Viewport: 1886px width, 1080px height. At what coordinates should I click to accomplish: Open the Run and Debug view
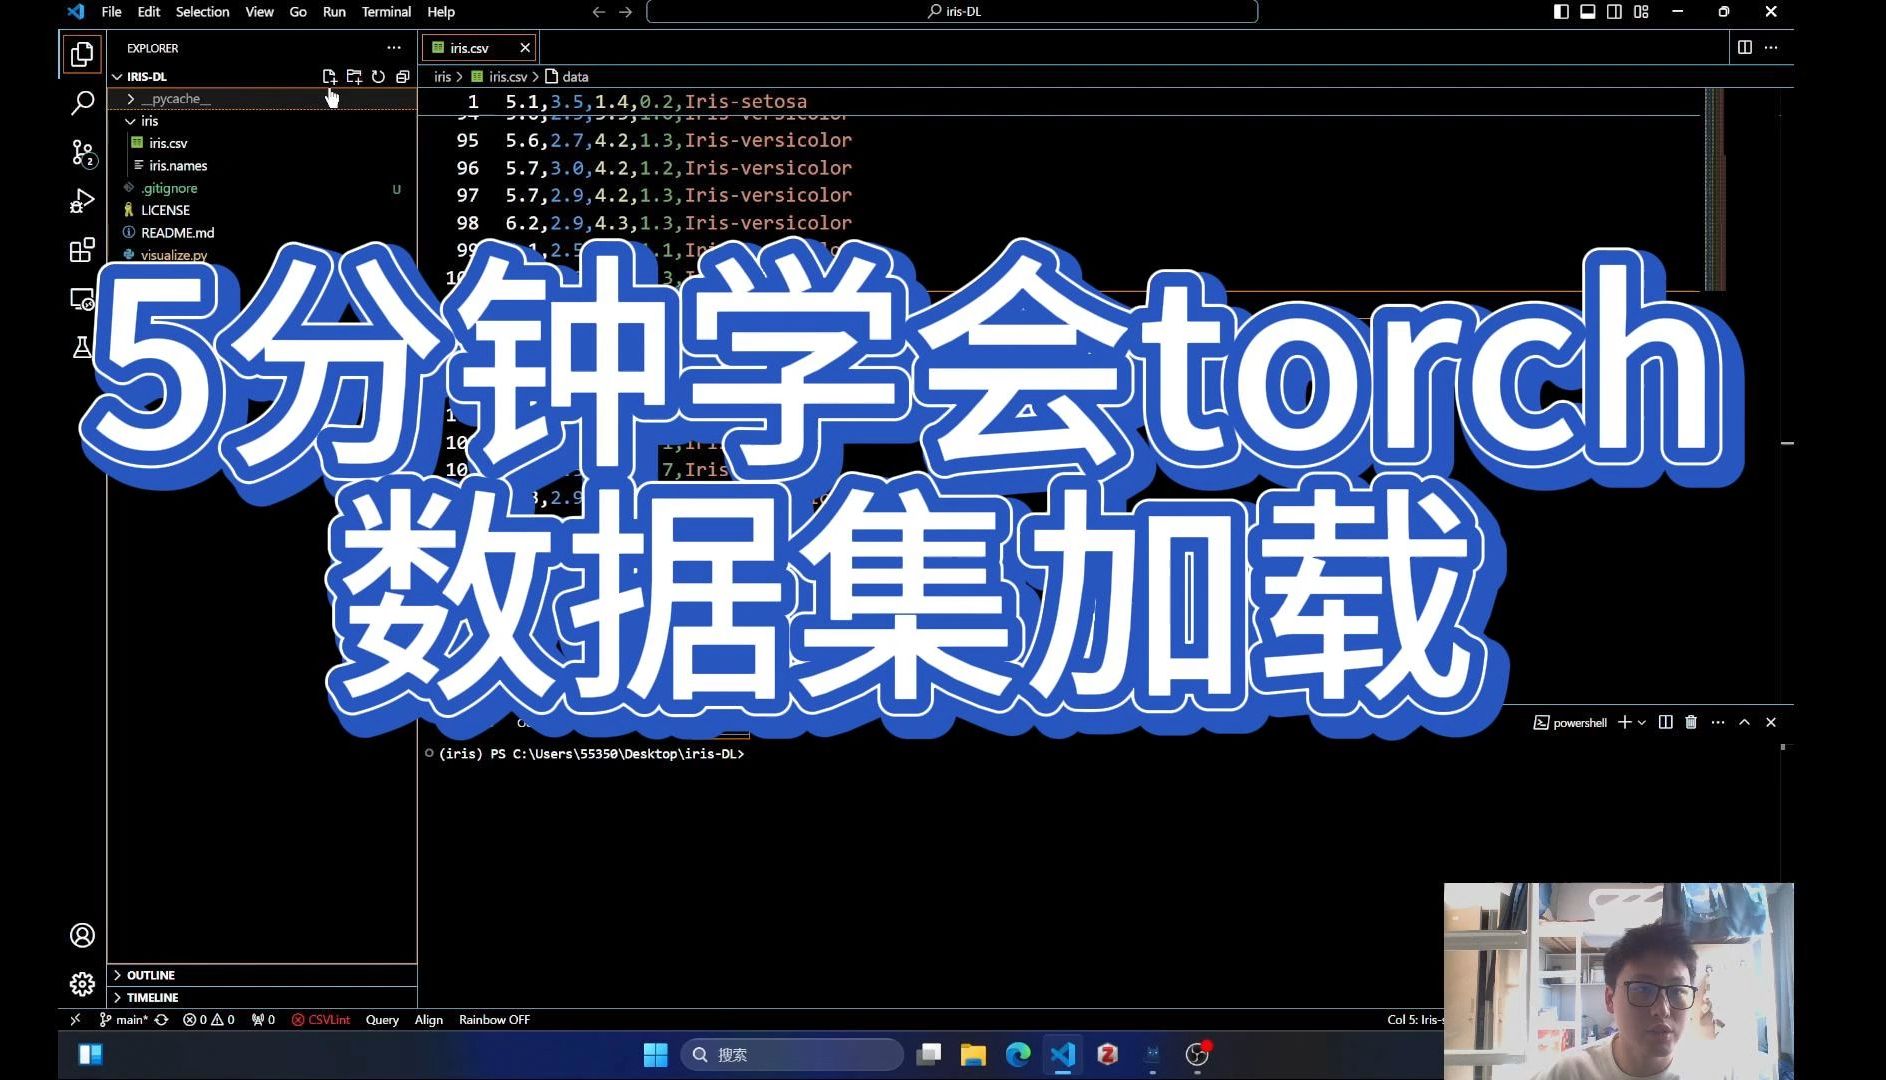(82, 201)
